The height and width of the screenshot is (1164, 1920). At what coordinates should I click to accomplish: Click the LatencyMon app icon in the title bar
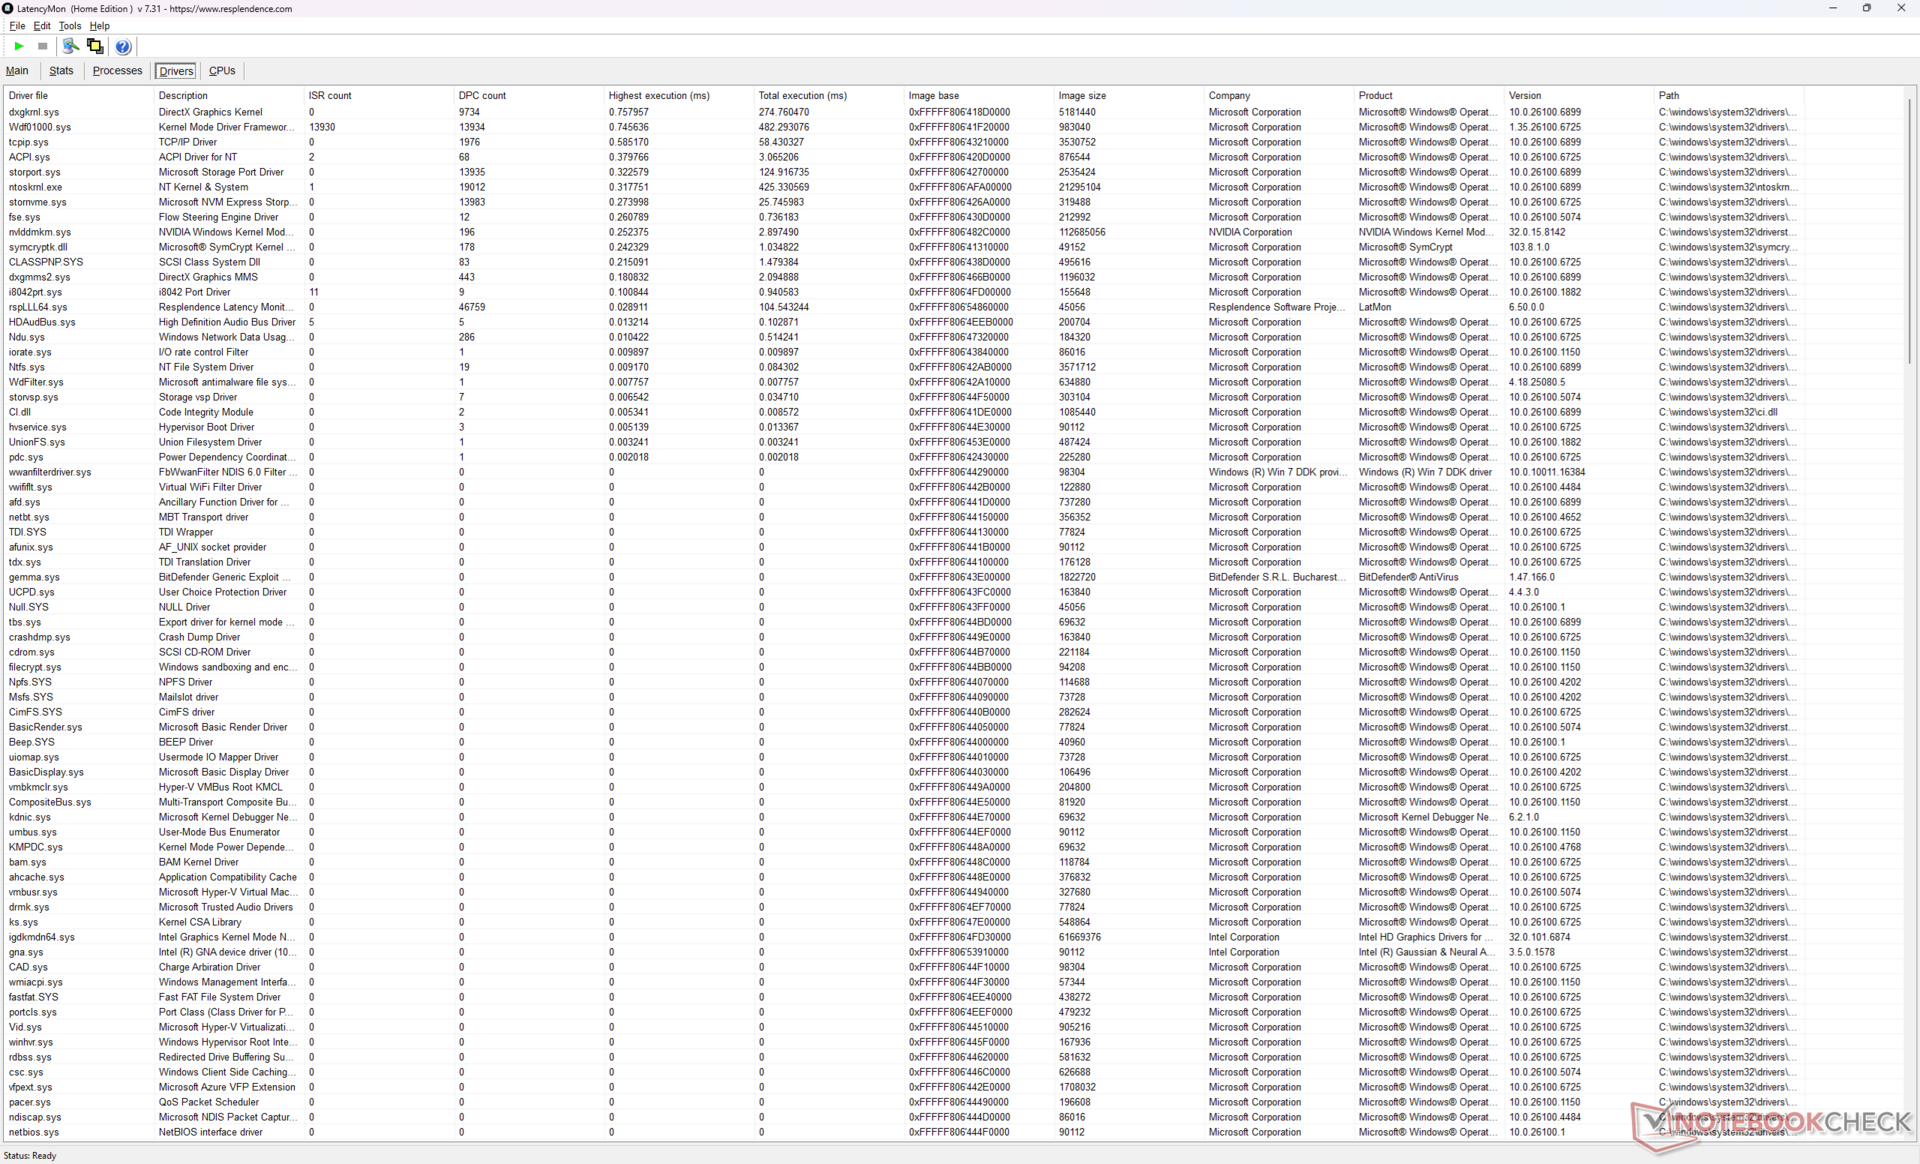8,8
